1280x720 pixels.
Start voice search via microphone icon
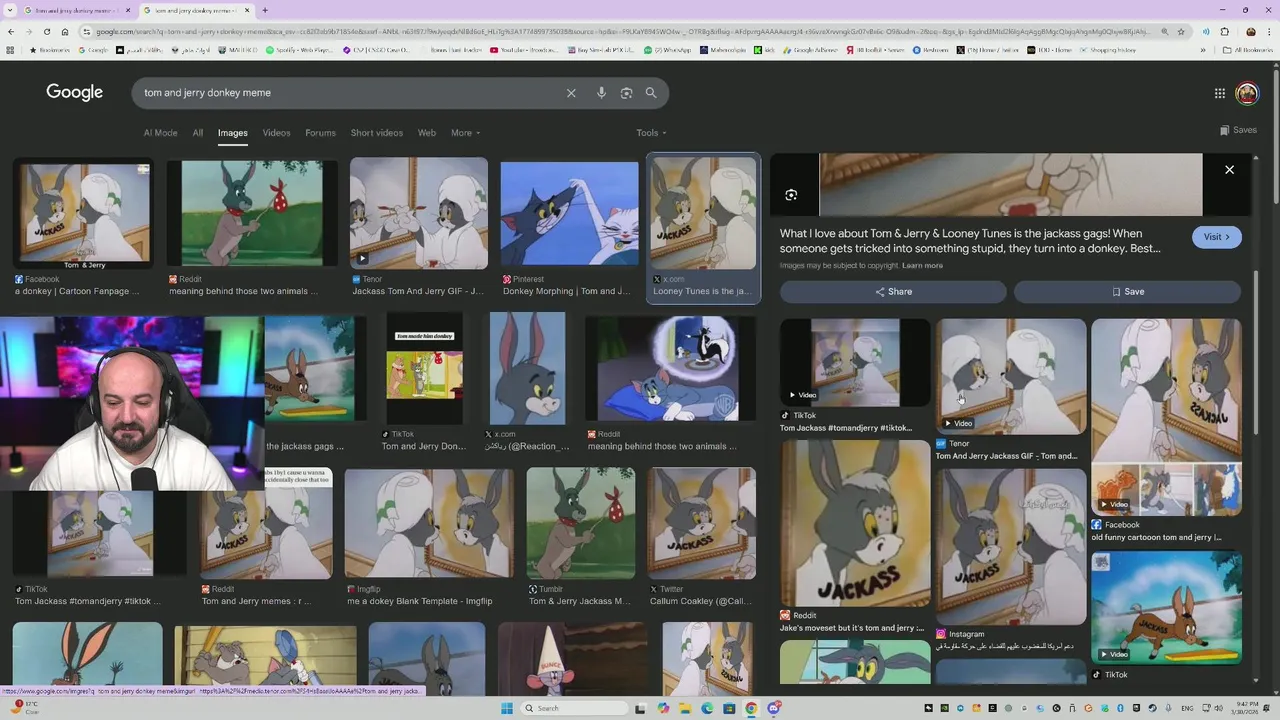(601, 93)
